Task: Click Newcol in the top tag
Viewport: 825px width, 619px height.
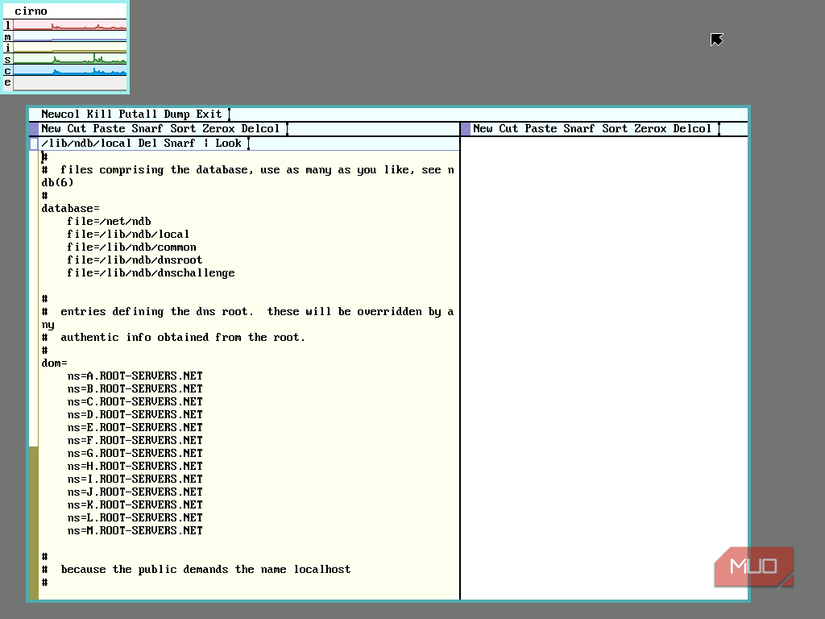Action: 61,114
